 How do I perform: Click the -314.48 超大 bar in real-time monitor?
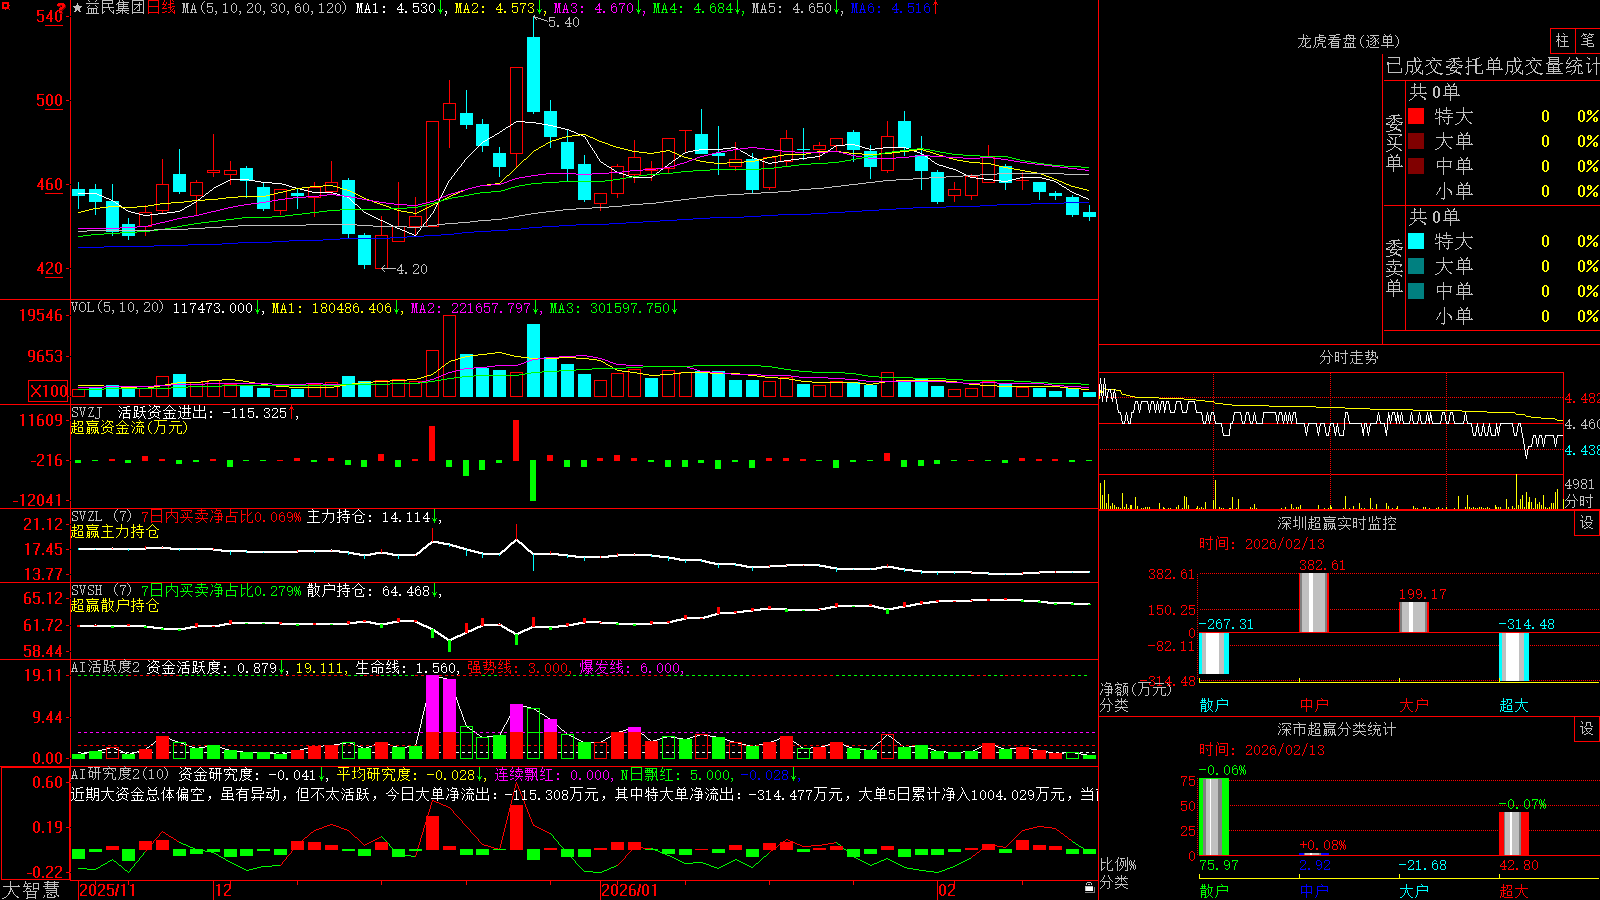click(1513, 657)
